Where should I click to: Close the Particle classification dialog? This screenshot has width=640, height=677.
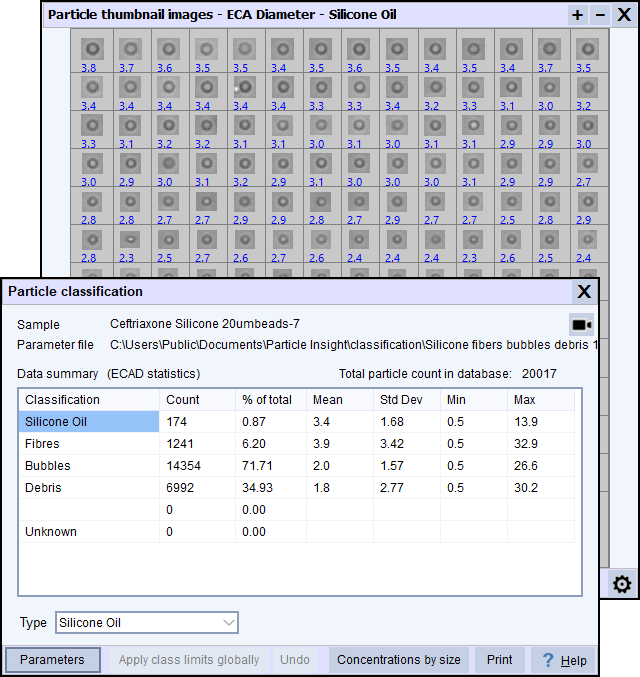point(584,291)
